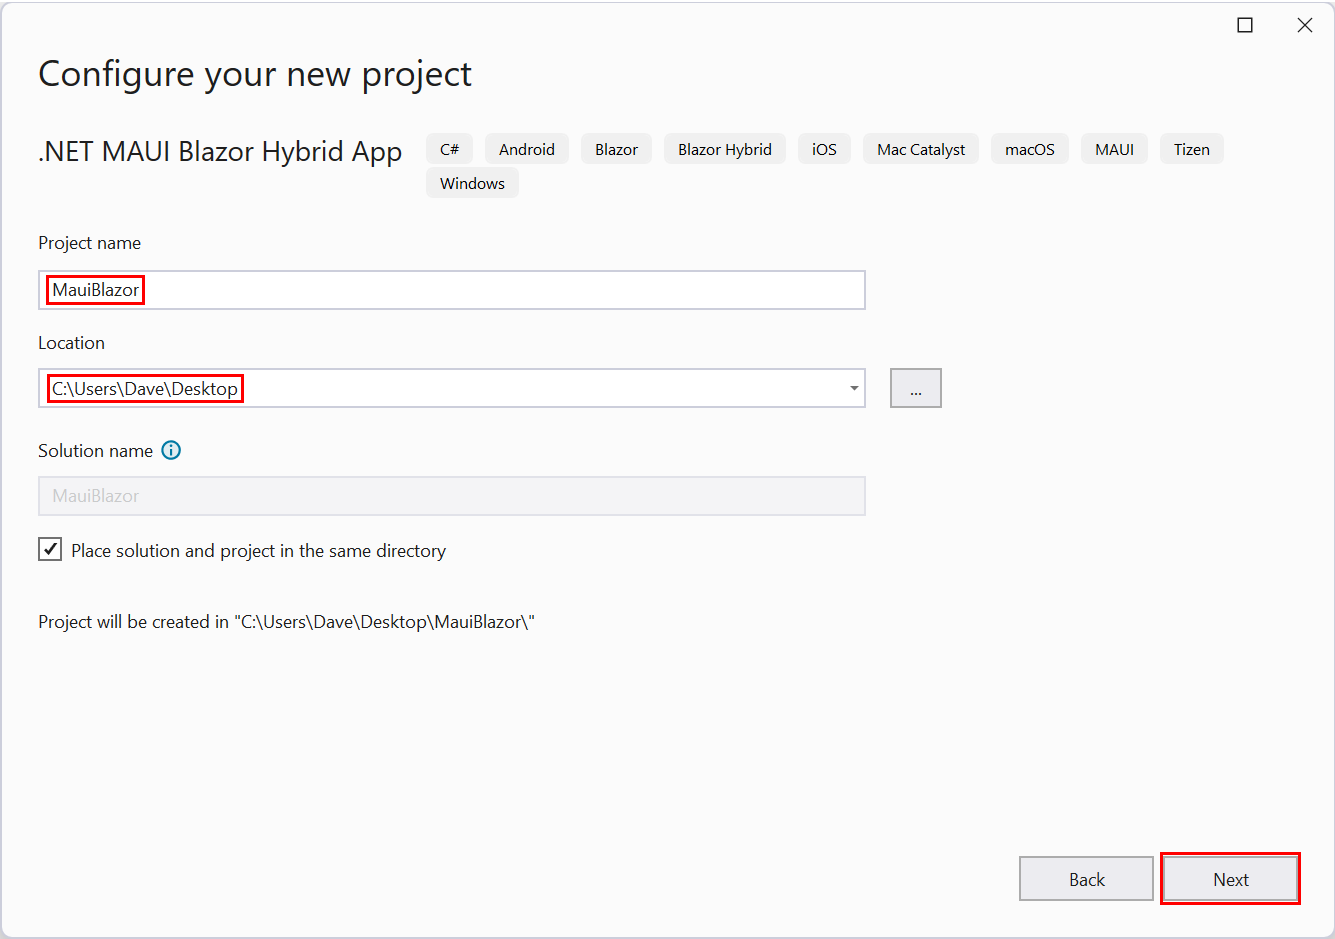Go Back to previous step
The height and width of the screenshot is (939, 1335).
coord(1086,879)
